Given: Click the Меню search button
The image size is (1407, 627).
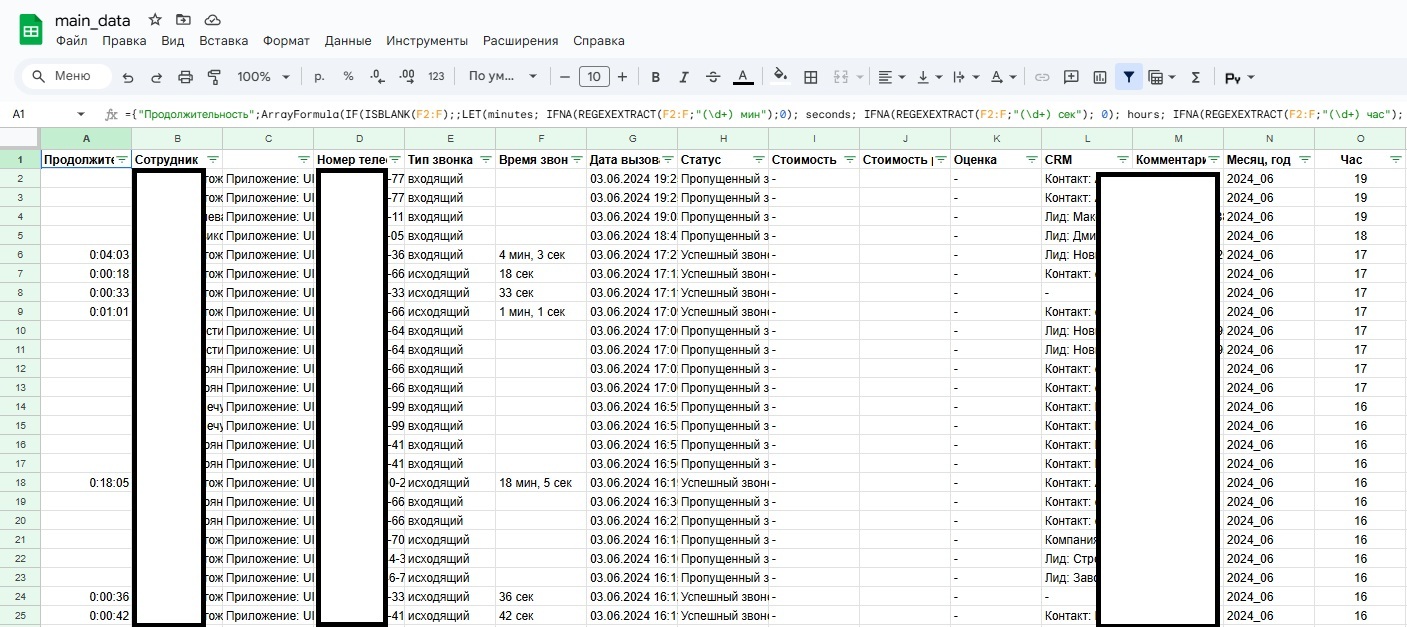Looking at the screenshot, I should 66,77.
